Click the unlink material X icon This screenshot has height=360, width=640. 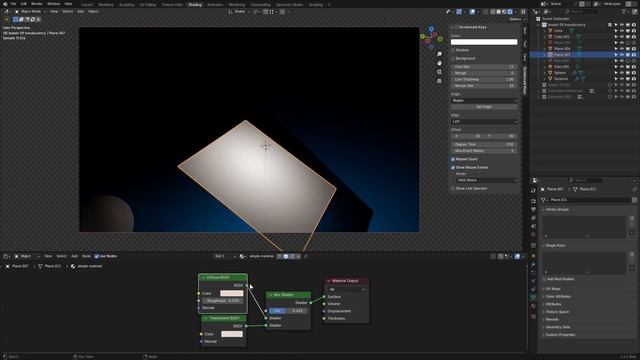click(x=298, y=256)
